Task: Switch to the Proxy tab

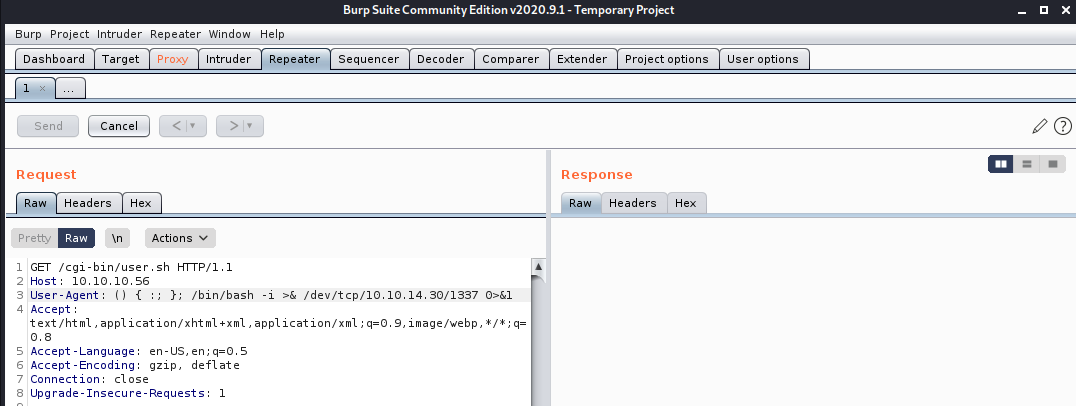Action: pyautogui.click(x=173, y=59)
